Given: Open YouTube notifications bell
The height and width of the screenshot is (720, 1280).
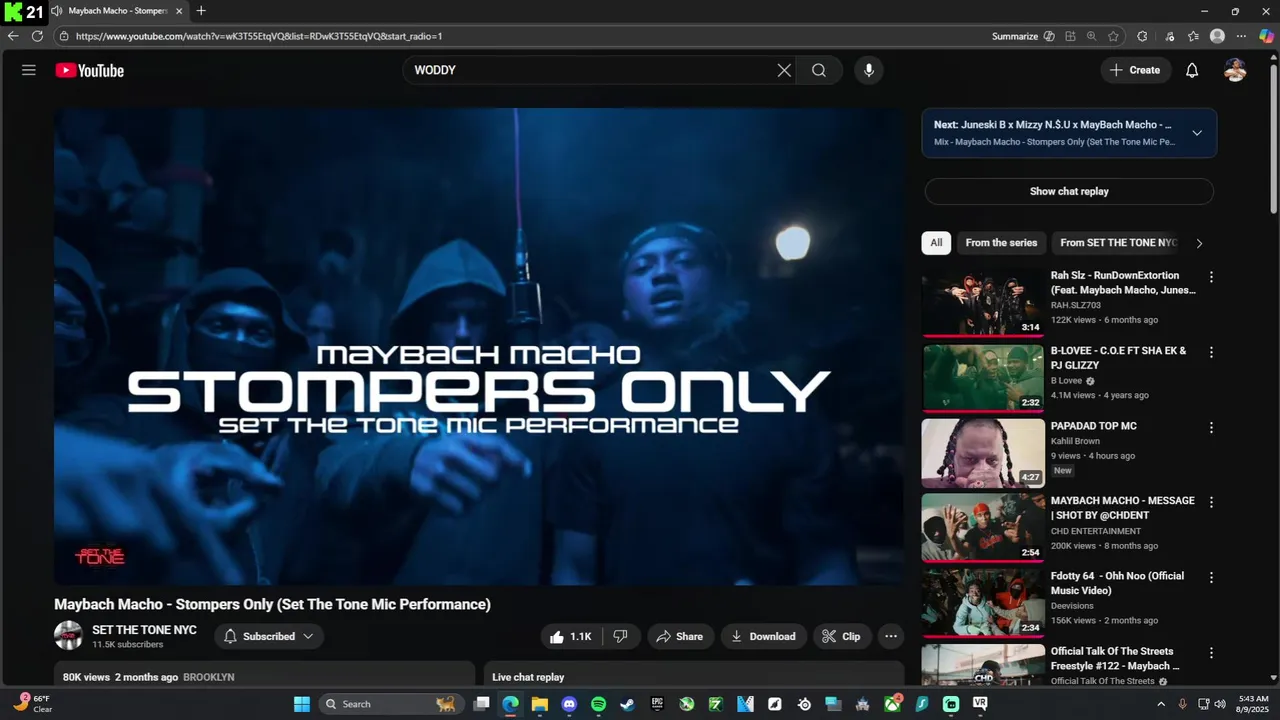Looking at the screenshot, I should coord(1192,70).
